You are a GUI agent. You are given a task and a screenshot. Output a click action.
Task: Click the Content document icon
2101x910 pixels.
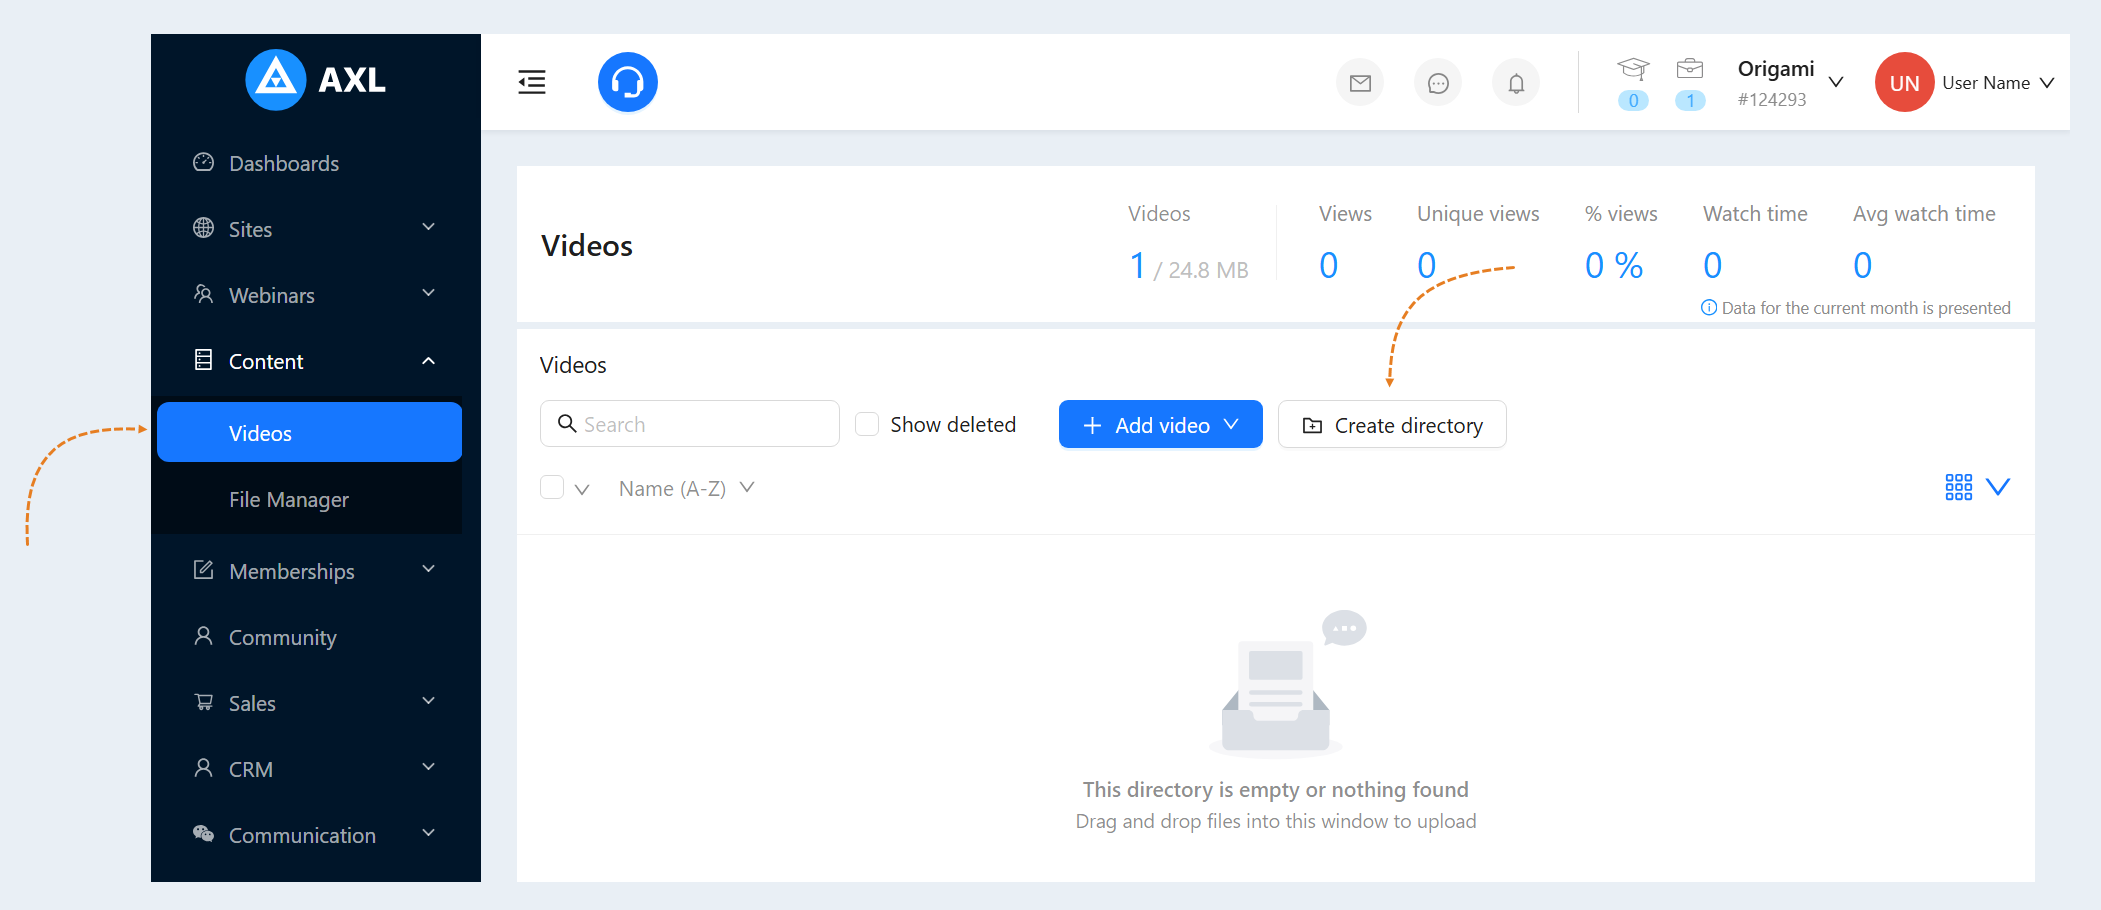(x=203, y=360)
